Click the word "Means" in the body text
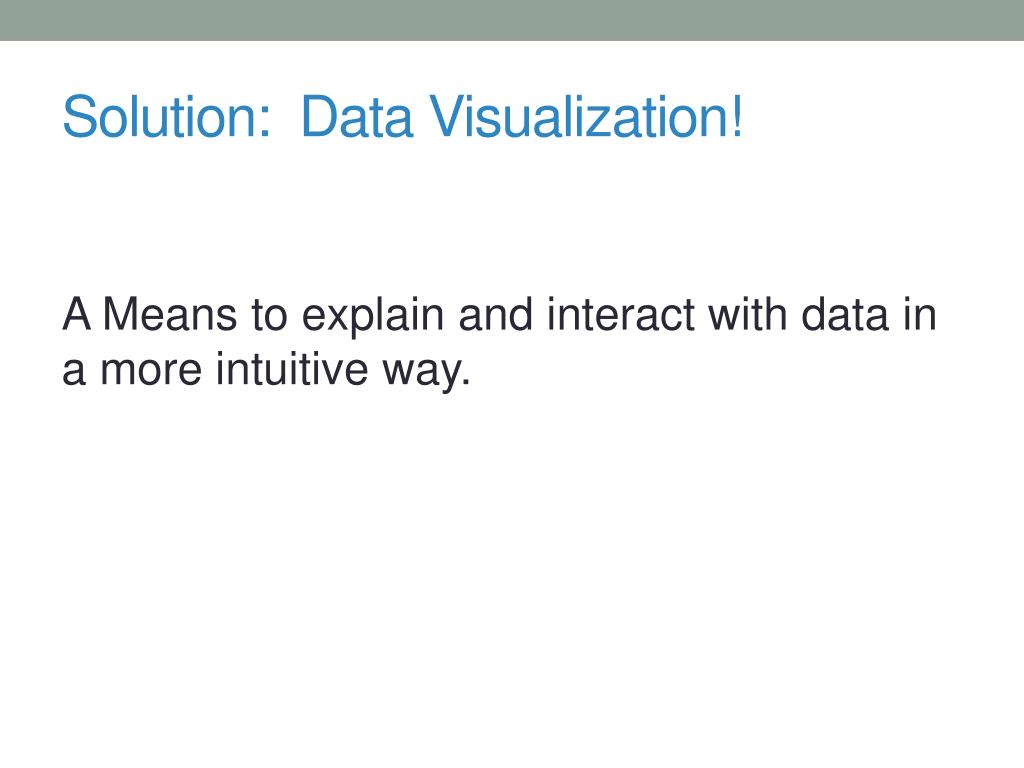This screenshot has height=768, width=1024. pos(171,316)
